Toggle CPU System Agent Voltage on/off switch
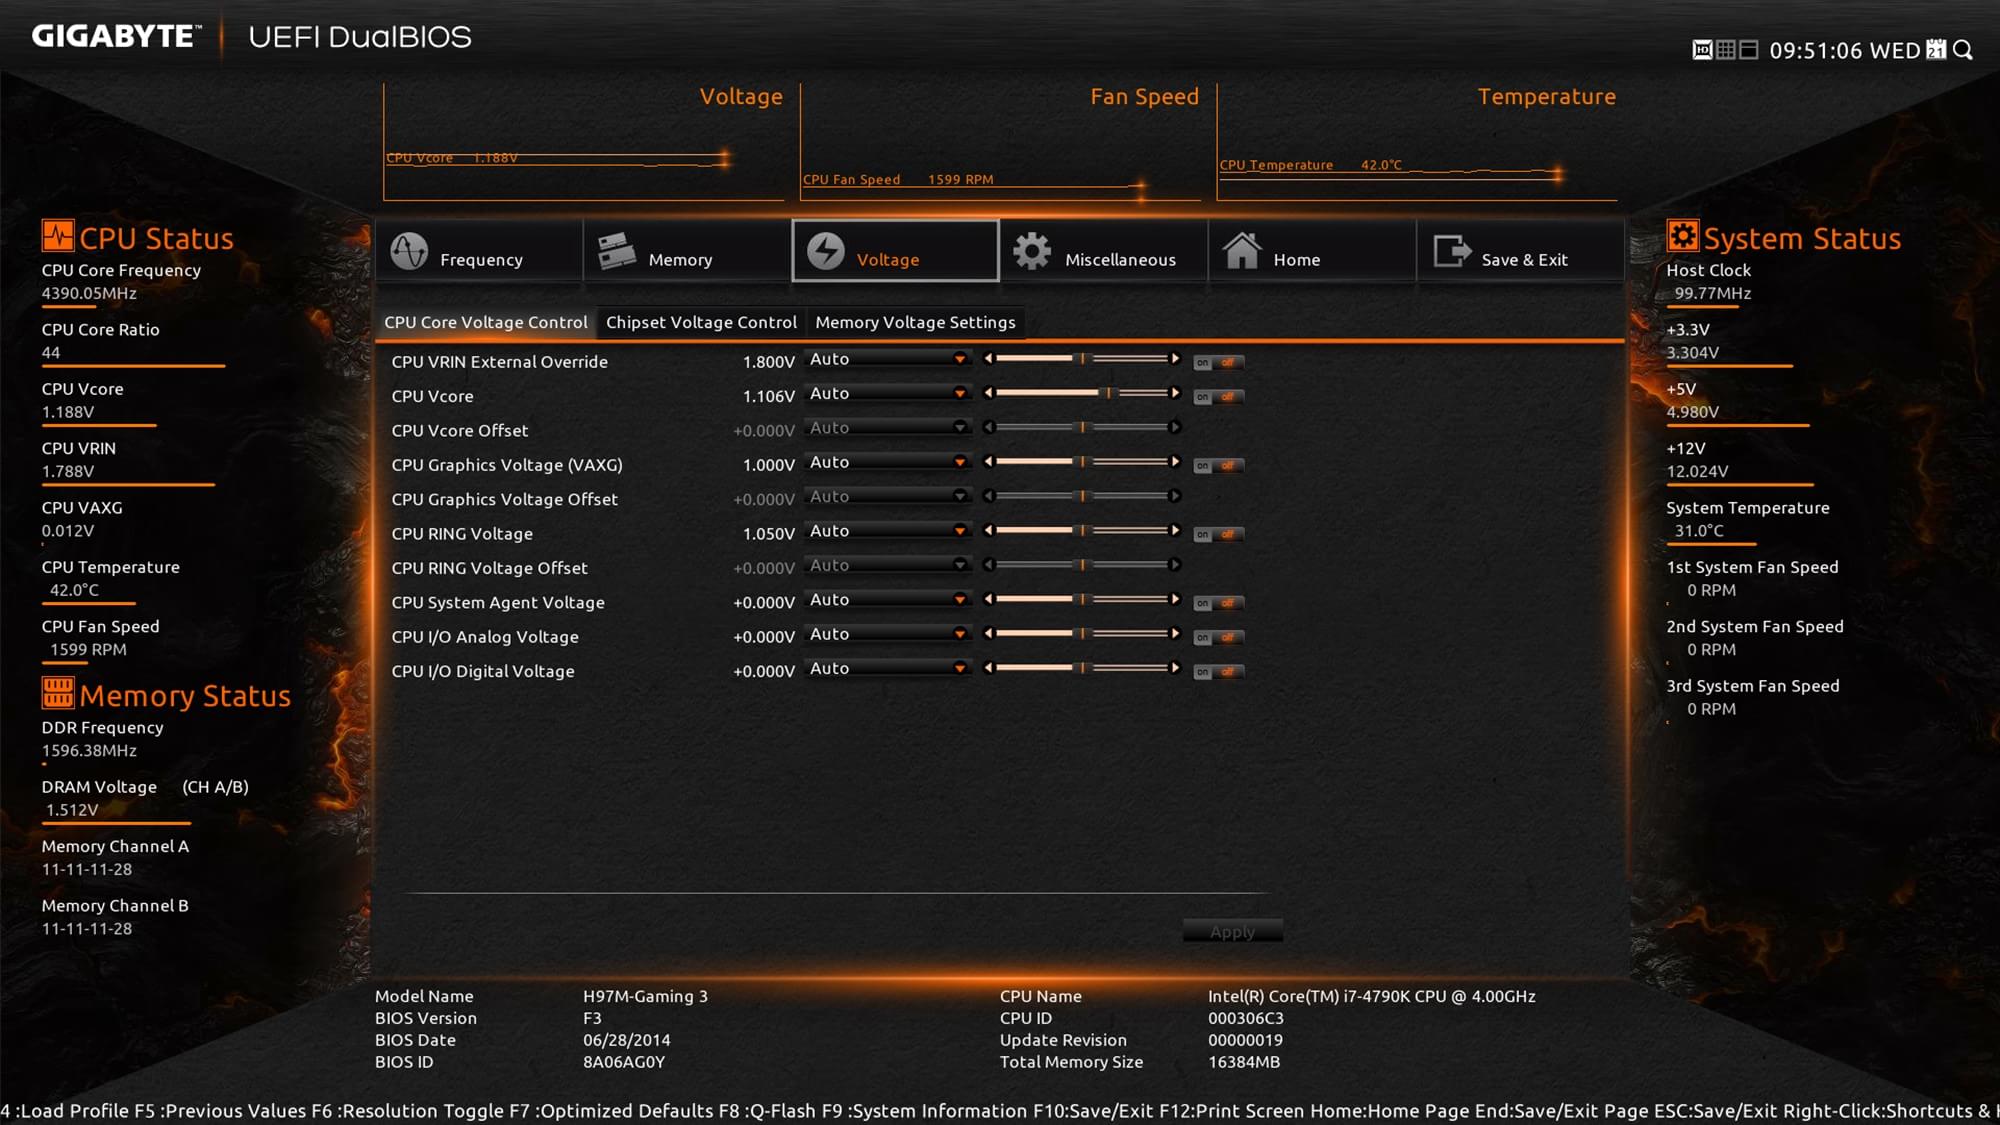This screenshot has width=2000, height=1125. pyautogui.click(x=1218, y=603)
